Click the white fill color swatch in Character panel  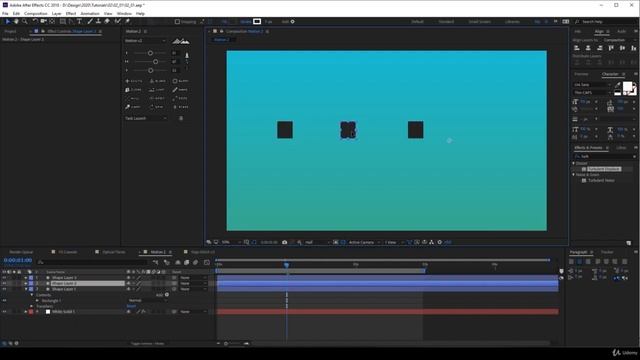pos(627,87)
